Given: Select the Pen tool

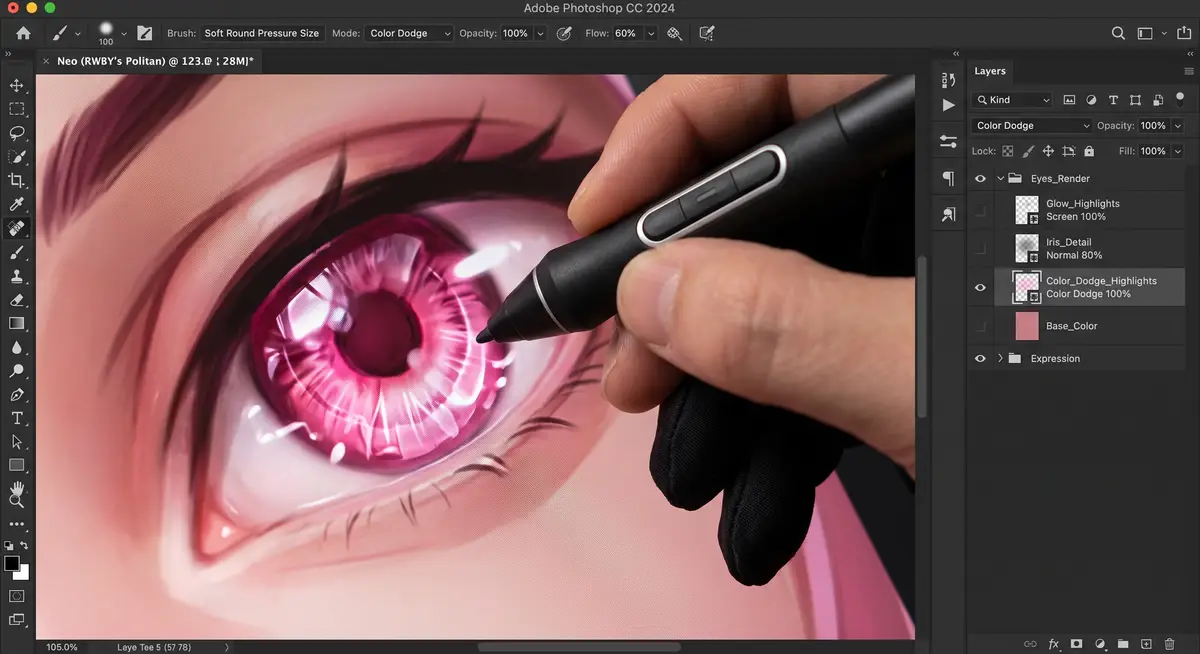Looking at the screenshot, I should [x=17, y=395].
